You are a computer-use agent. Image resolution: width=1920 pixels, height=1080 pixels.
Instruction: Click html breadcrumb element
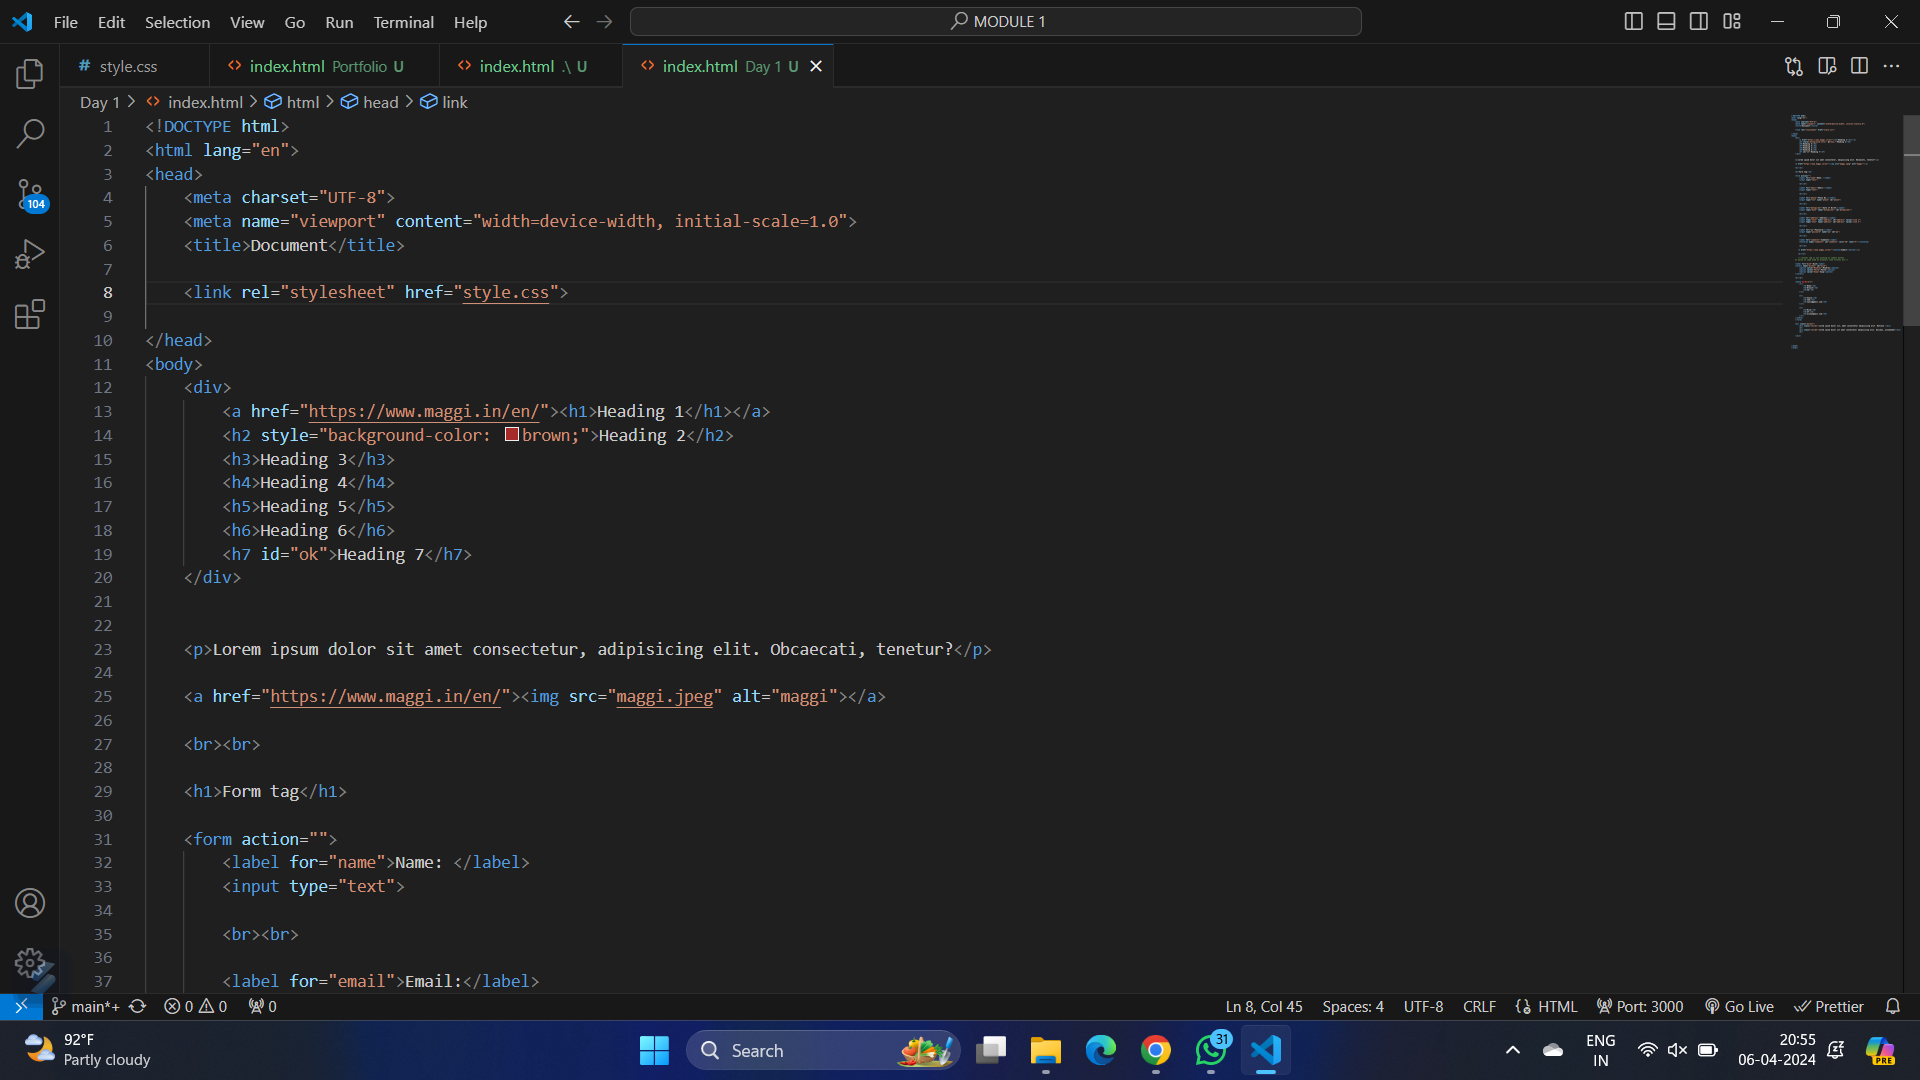pos(292,102)
